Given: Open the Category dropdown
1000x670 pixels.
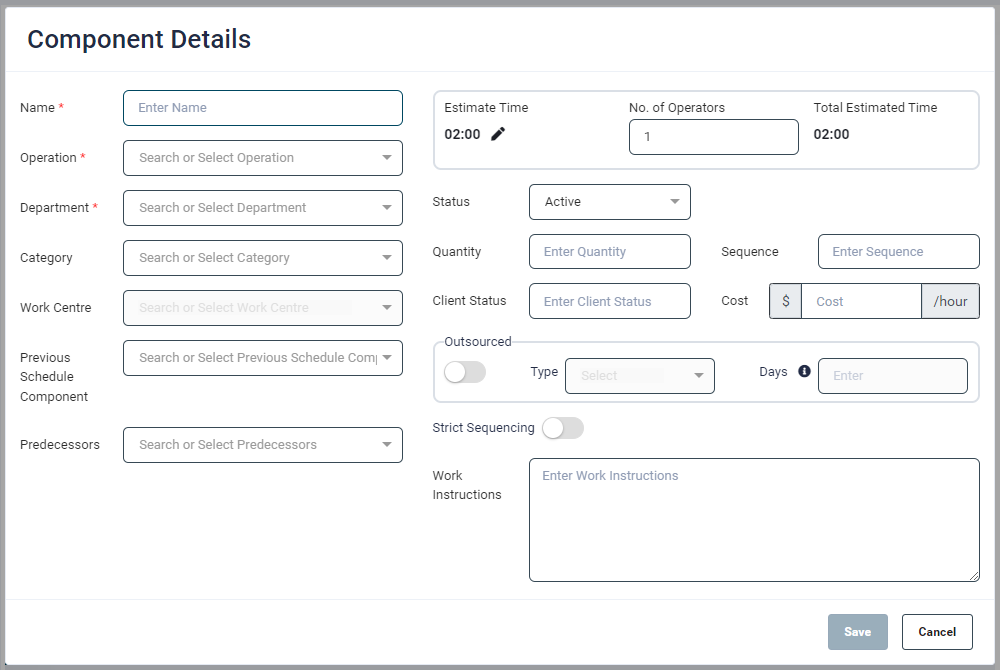Looking at the screenshot, I should [x=263, y=258].
